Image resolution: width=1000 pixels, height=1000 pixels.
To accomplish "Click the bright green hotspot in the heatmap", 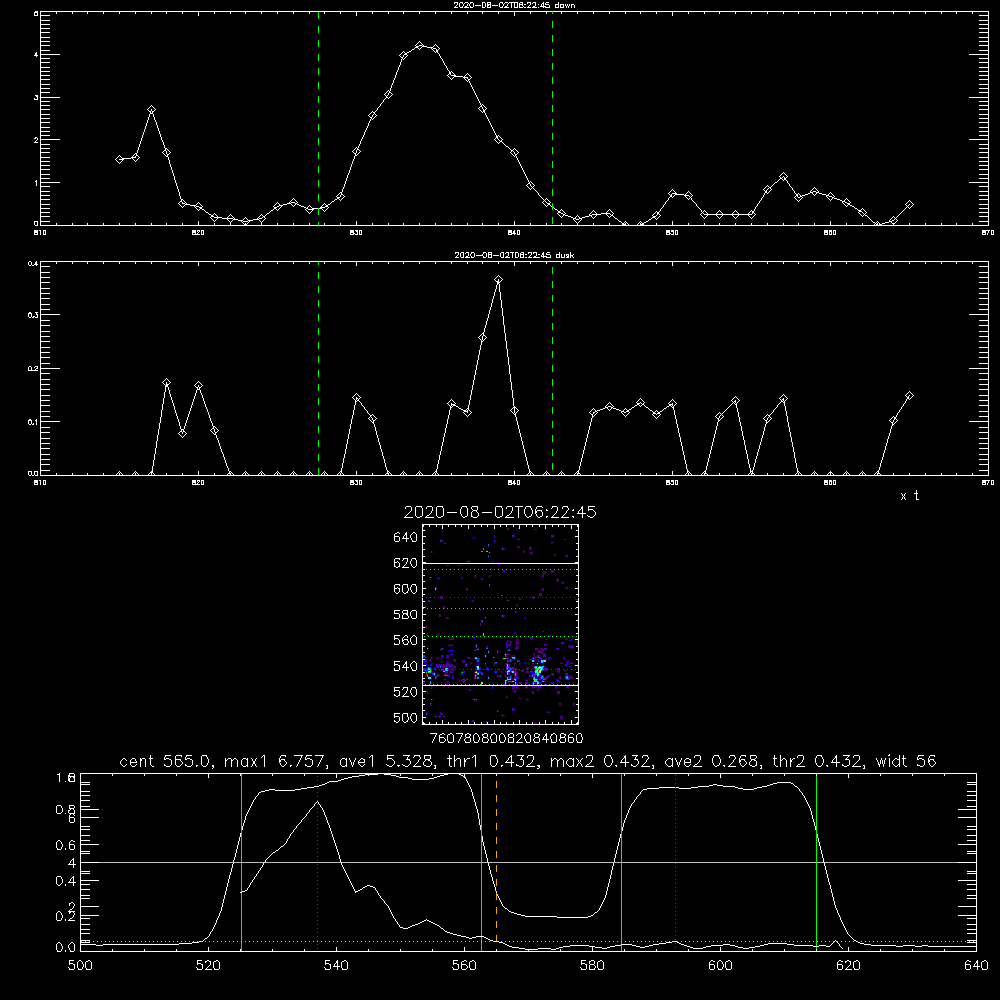I will click(538, 671).
